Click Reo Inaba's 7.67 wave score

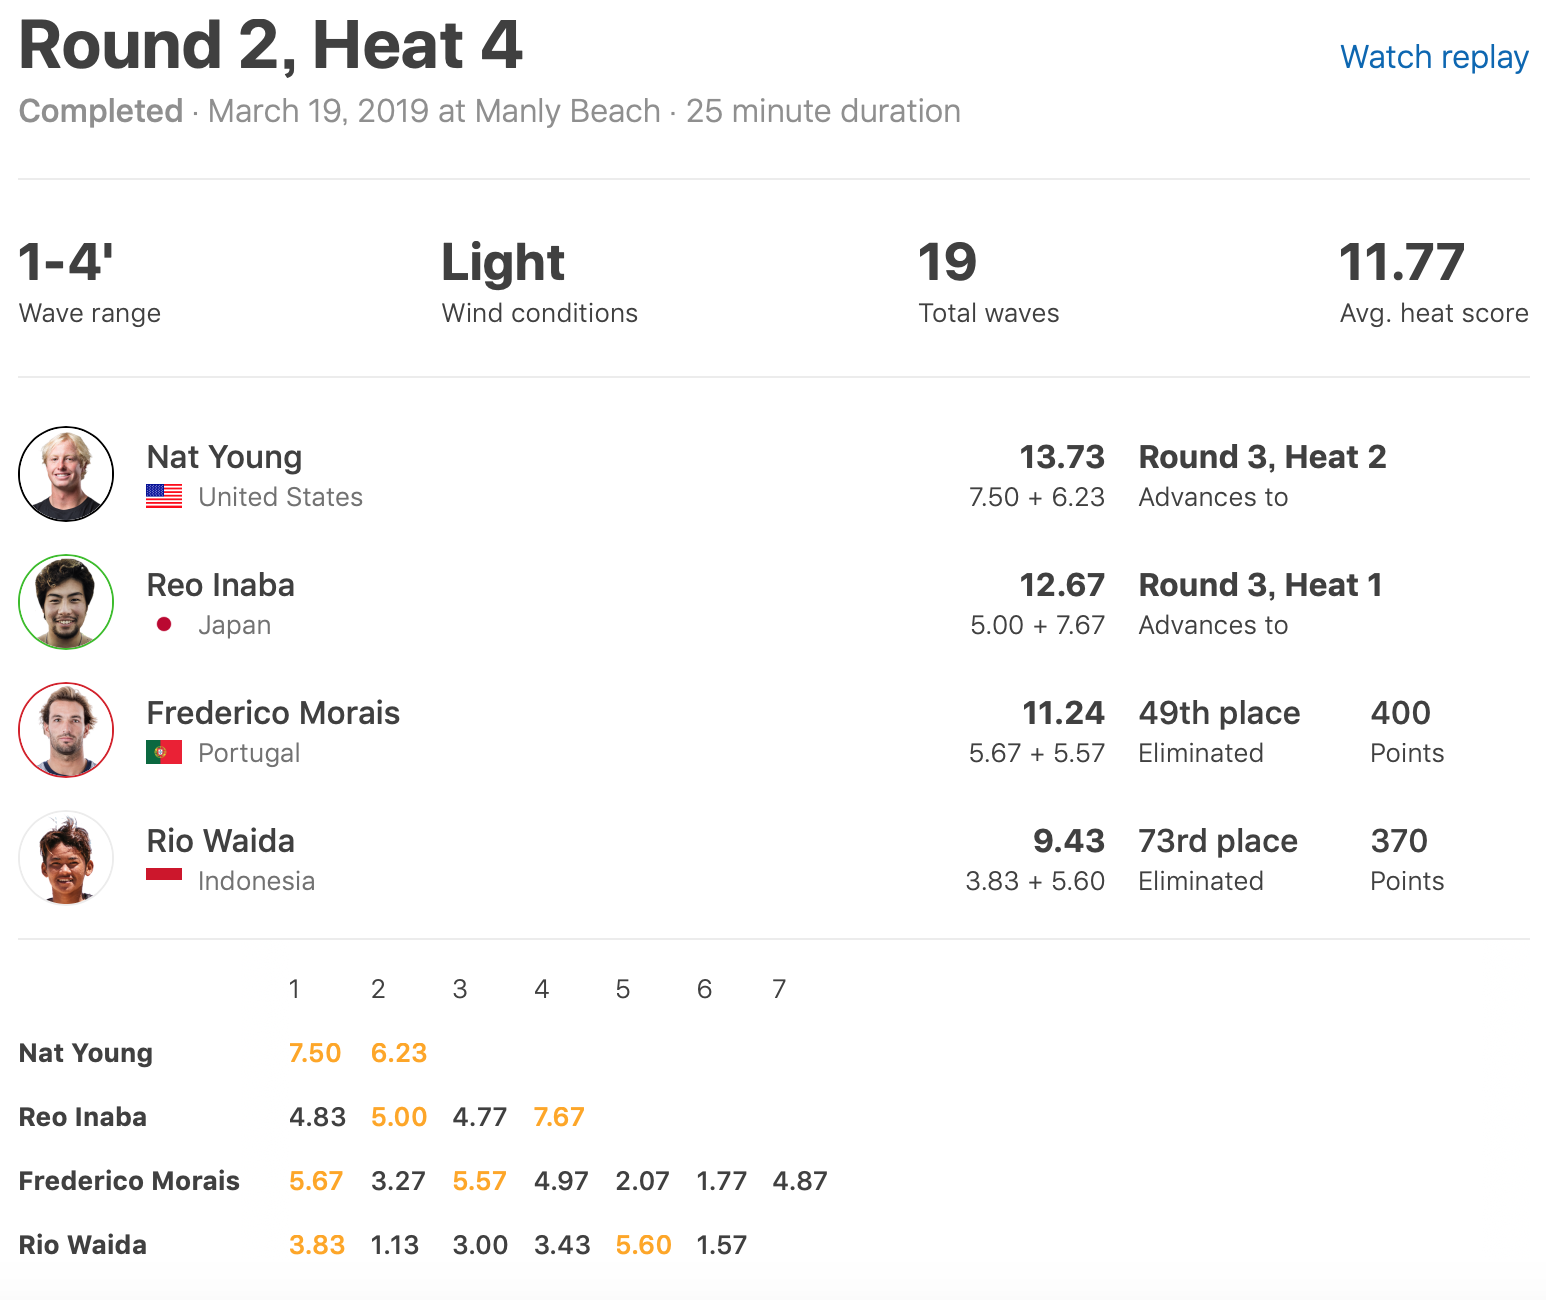tap(559, 1117)
